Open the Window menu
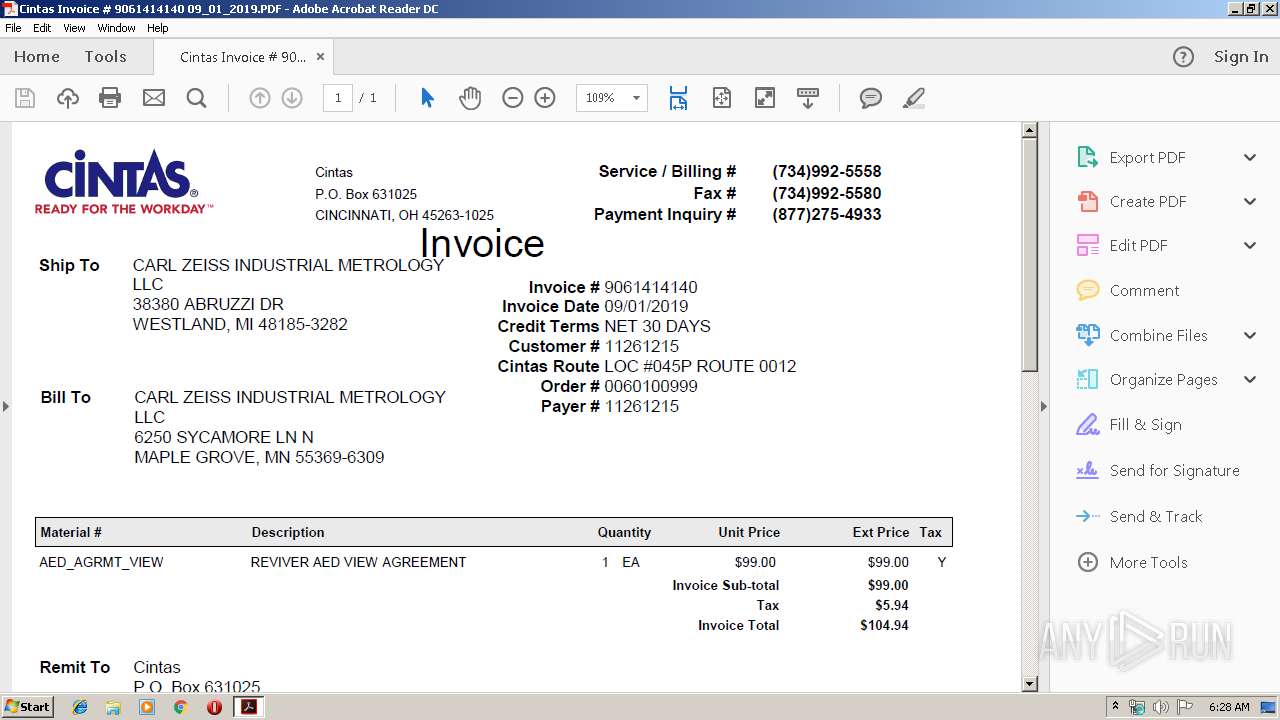The image size is (1280, 720). tap(116, 28)
